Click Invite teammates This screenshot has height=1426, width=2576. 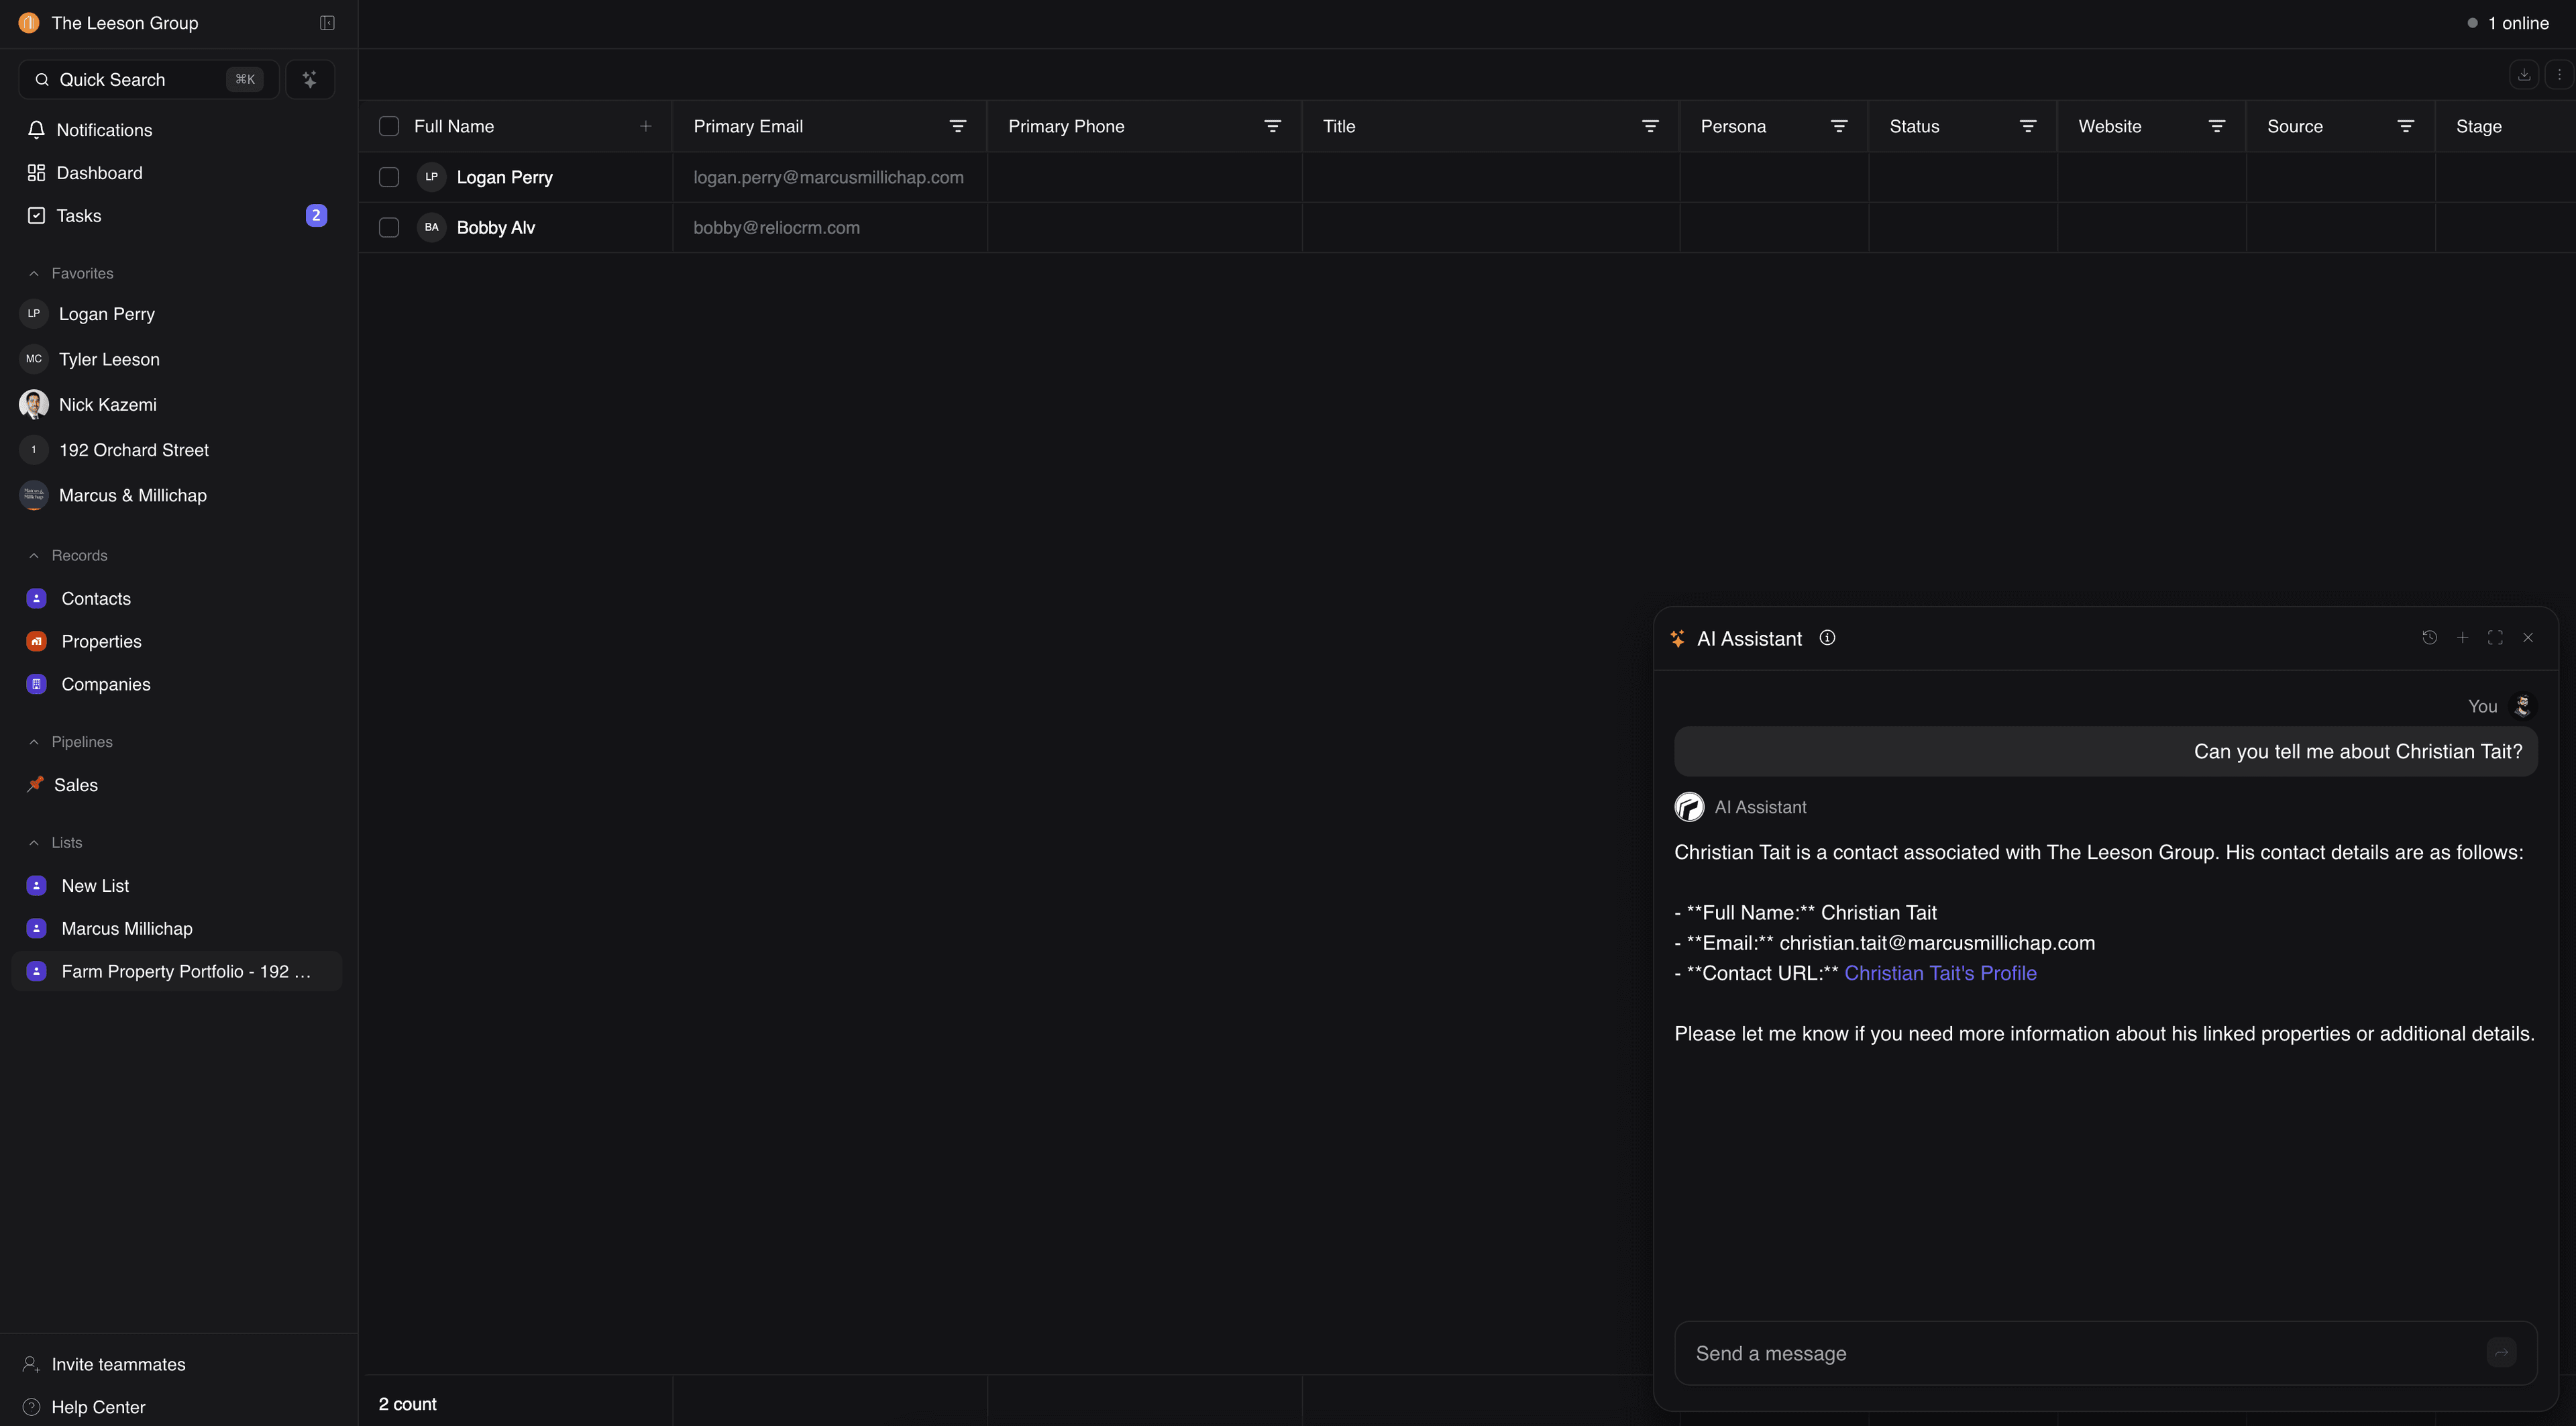(118, 1364)
